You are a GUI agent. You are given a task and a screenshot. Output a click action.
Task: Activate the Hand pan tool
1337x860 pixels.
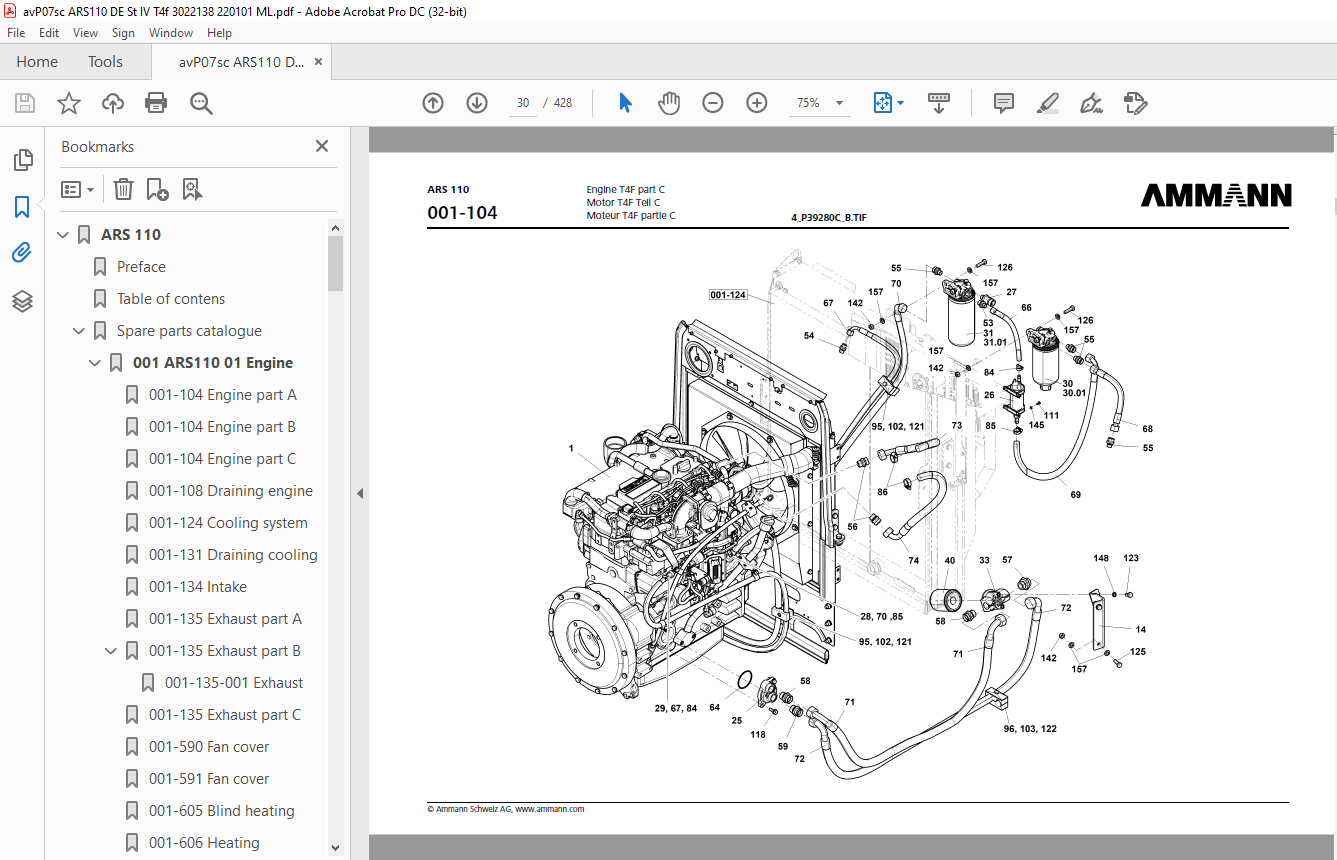pos(669,103)
